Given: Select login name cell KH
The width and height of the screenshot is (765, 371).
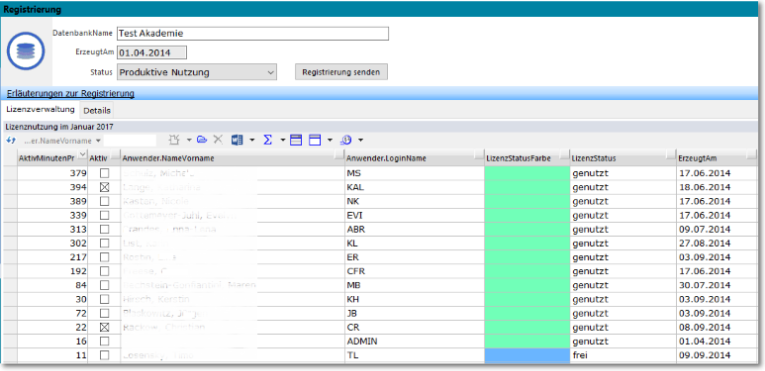Looking at the screenshot, I should [x=414, y=299].
